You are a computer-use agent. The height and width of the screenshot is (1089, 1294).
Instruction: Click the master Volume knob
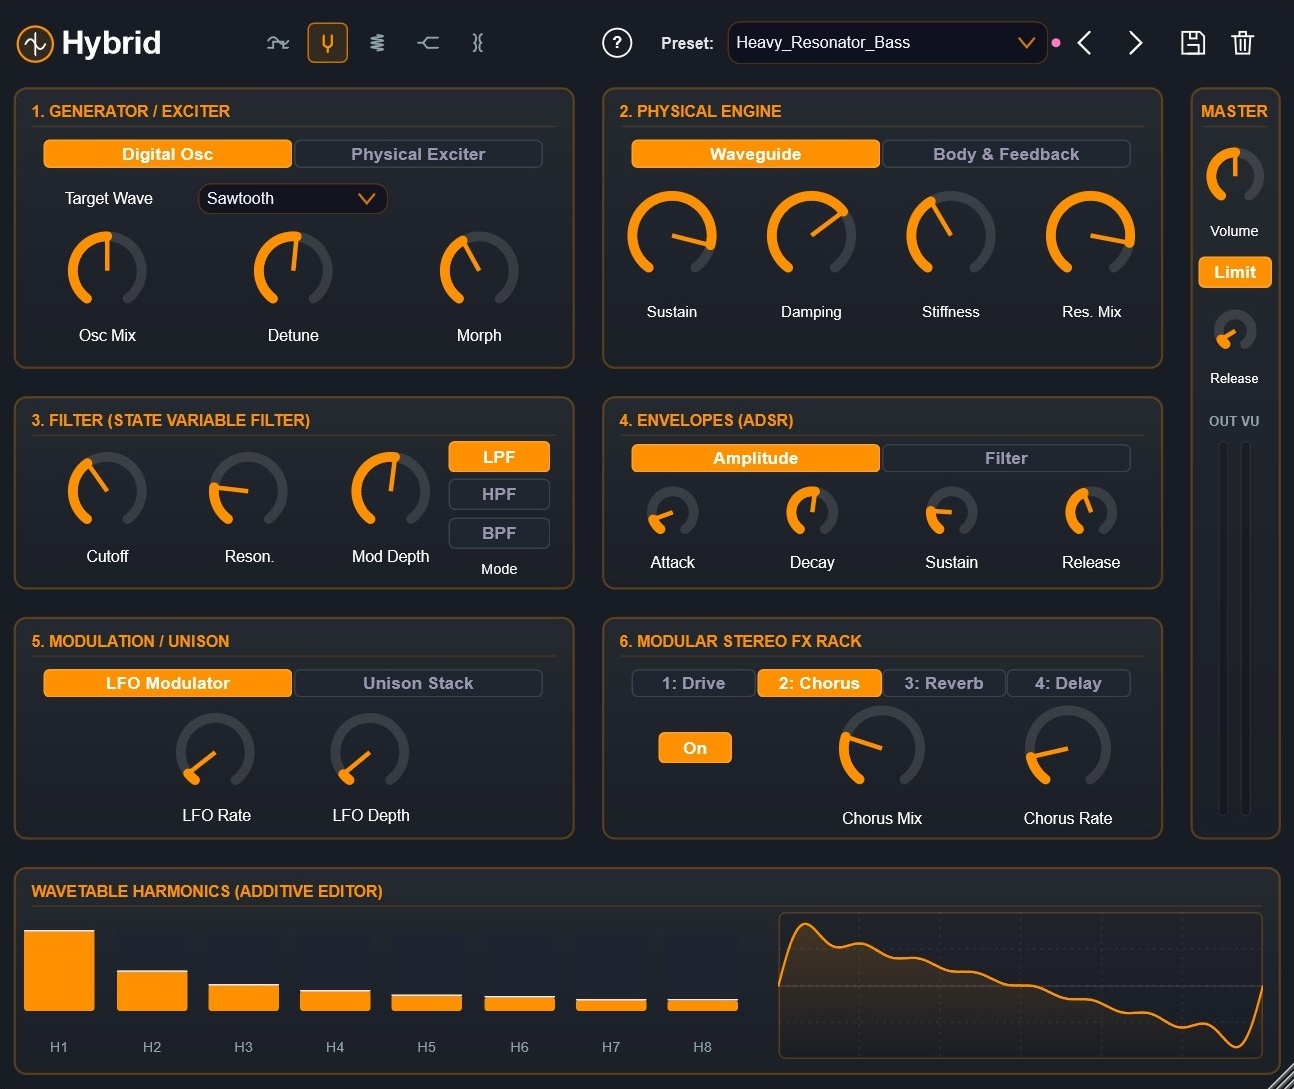pyautogui.click(x=1235, y=176)
